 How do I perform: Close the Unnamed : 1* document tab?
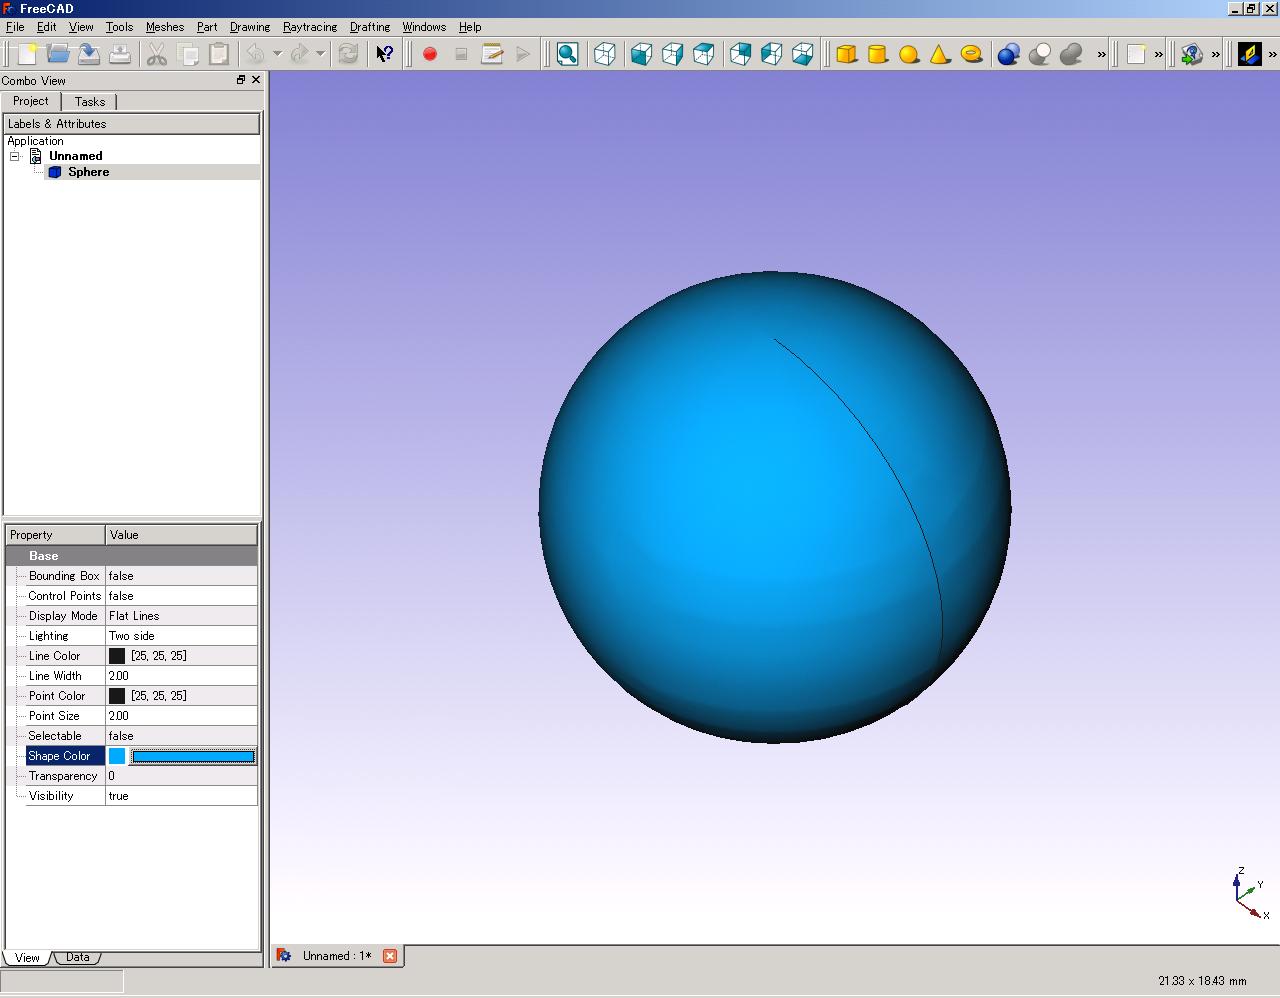pos(390,956)
